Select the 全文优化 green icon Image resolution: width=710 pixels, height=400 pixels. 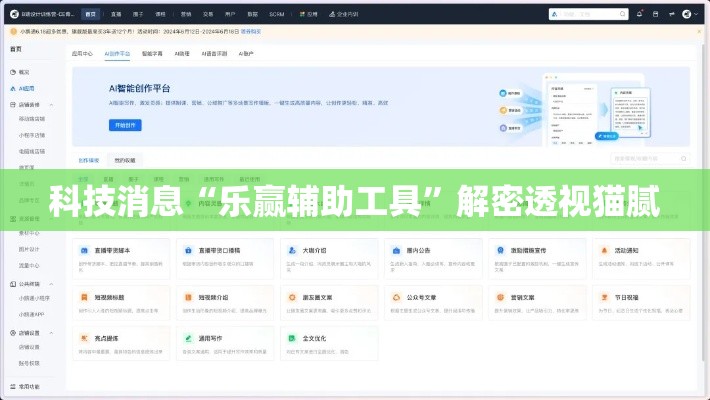click(292, 338)
